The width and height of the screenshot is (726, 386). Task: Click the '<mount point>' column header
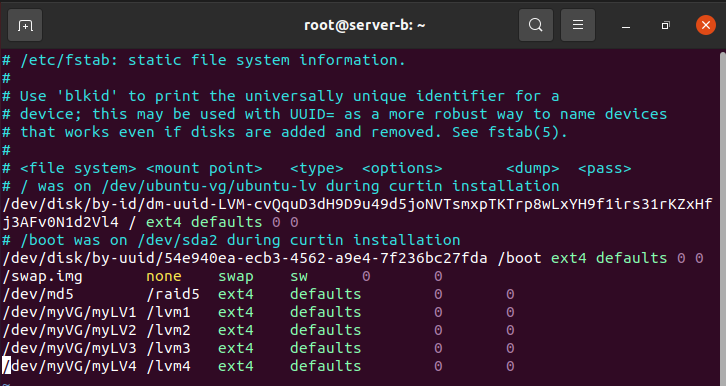point(204,168)
